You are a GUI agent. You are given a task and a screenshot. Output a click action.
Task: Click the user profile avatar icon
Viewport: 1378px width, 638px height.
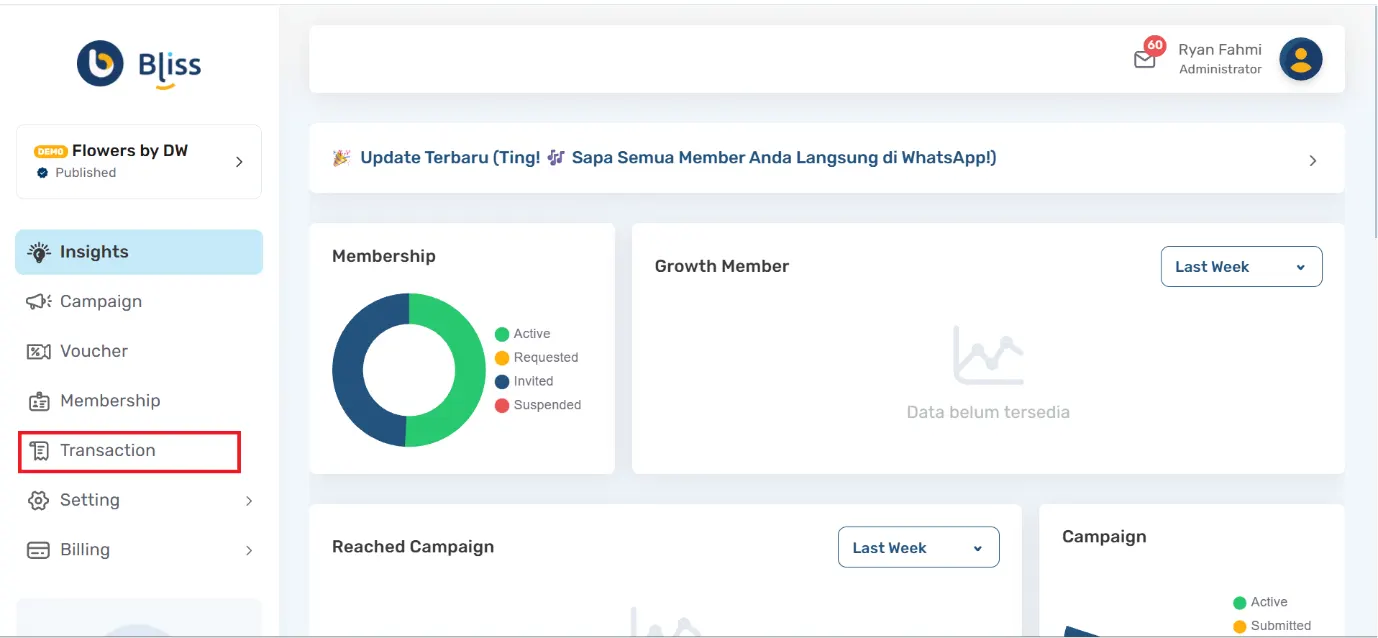tap(1300, 59)
